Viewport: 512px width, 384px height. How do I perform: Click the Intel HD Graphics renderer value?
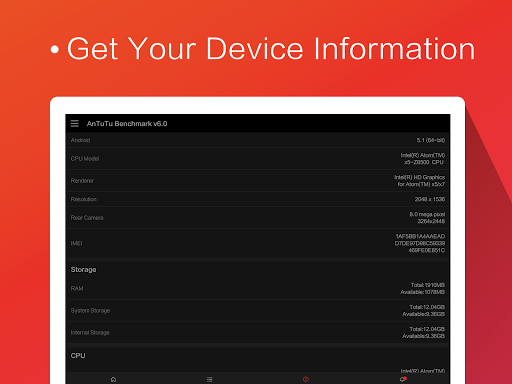(420, 181)
